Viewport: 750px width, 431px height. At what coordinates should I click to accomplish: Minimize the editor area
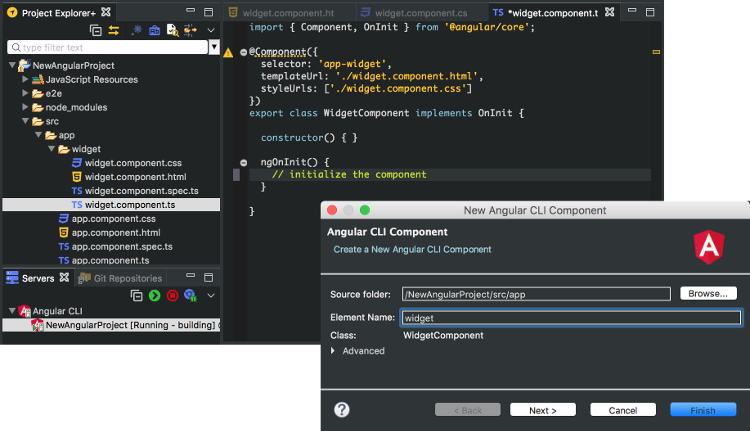tap(632, 10)
